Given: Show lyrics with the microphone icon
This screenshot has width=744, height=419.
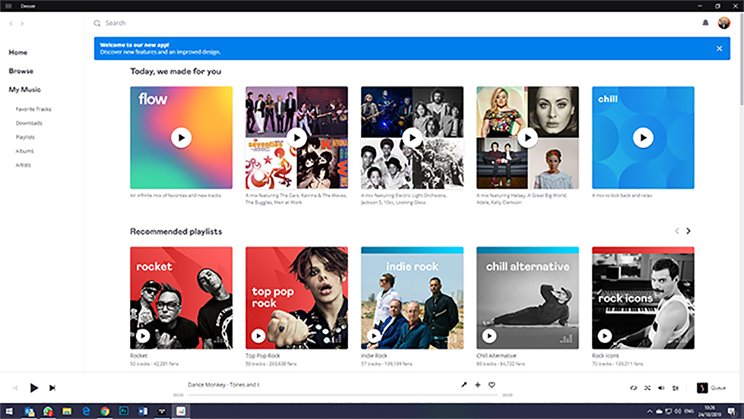Looking at the screenshot, I should [x=463, y=385].
